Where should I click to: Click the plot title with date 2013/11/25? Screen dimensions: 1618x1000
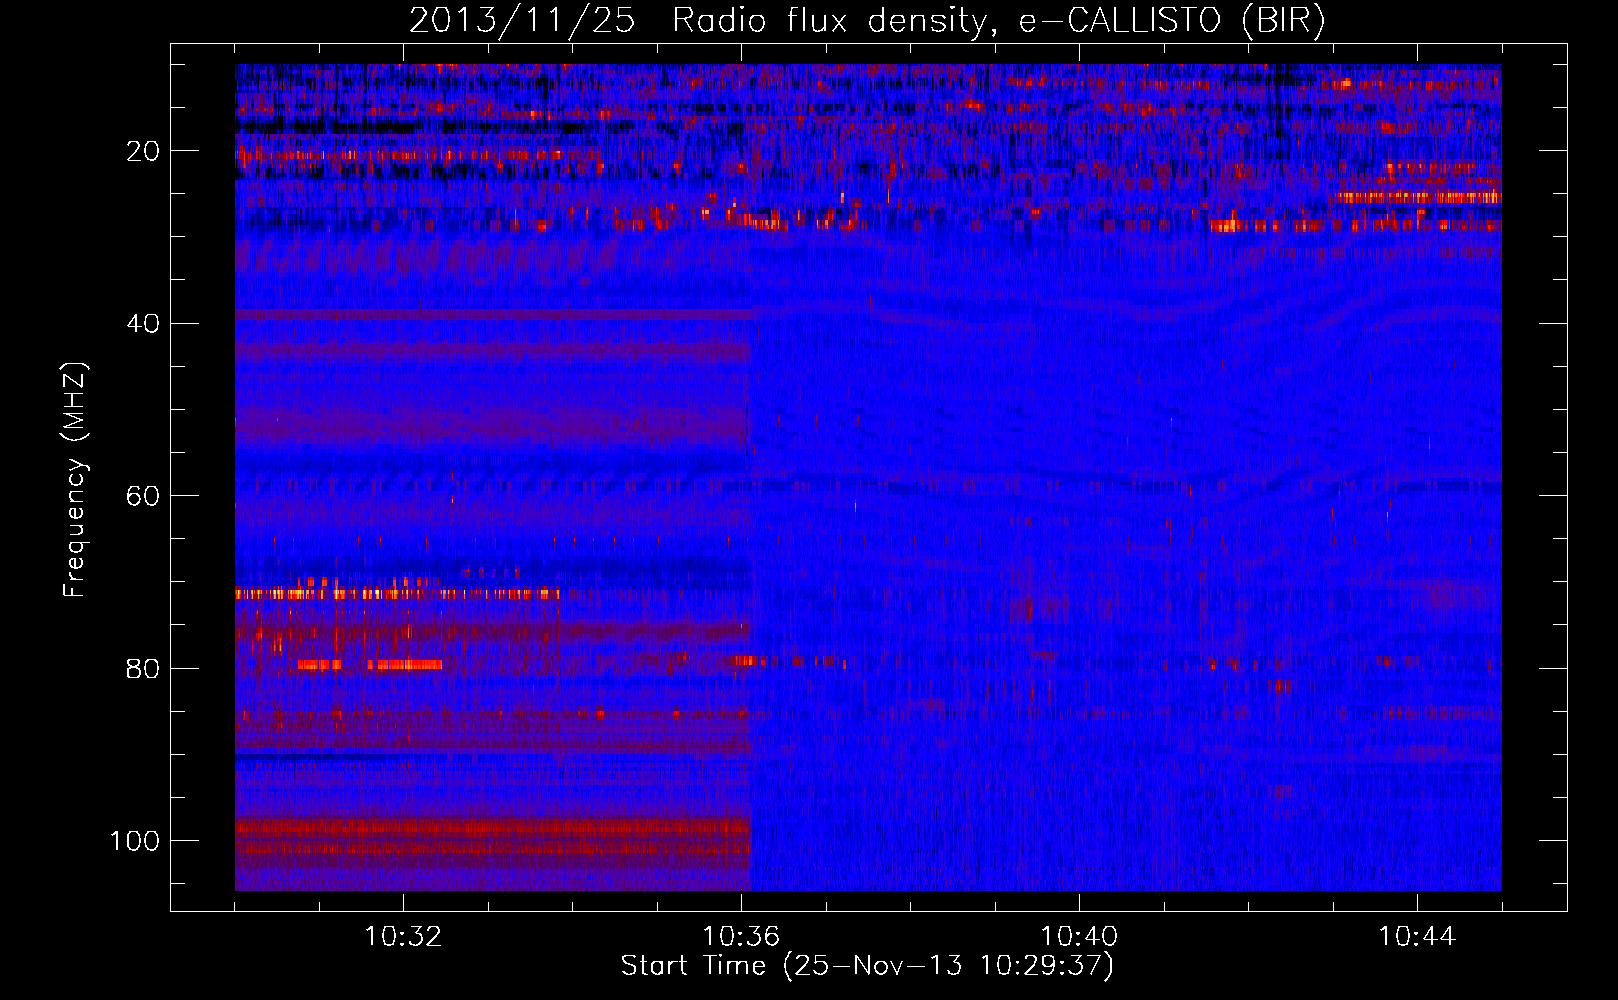click(867, 20)
